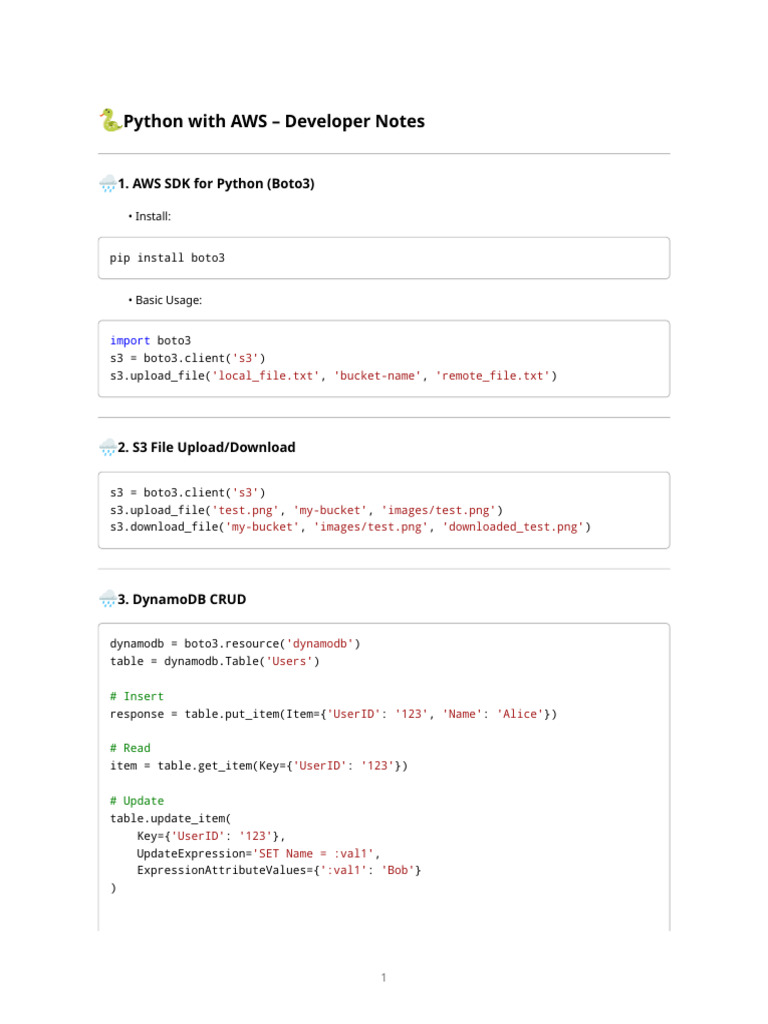Click the '3. DynamoDB CRUD' heading text
The height and width of the screenshot is (1024, 768).
pyautogui.click(x=181, y=600)
